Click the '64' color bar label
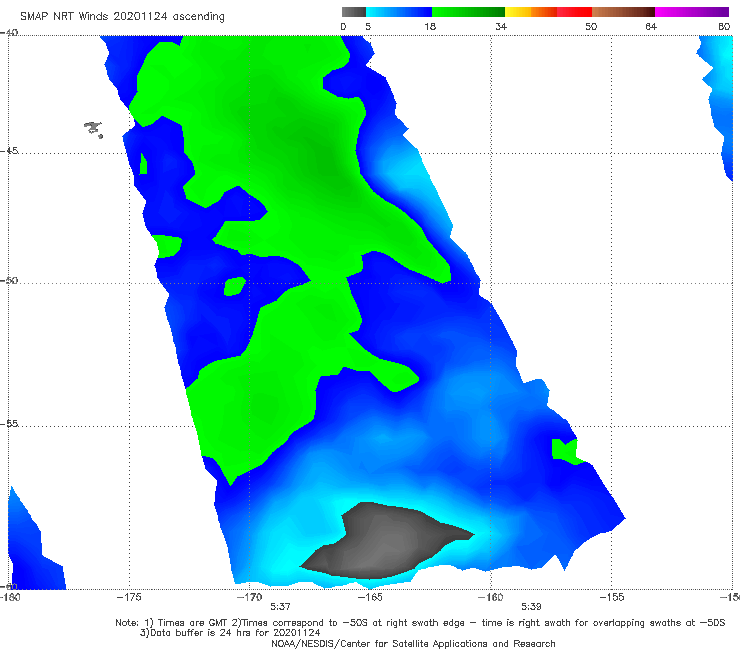 (651, 26)
